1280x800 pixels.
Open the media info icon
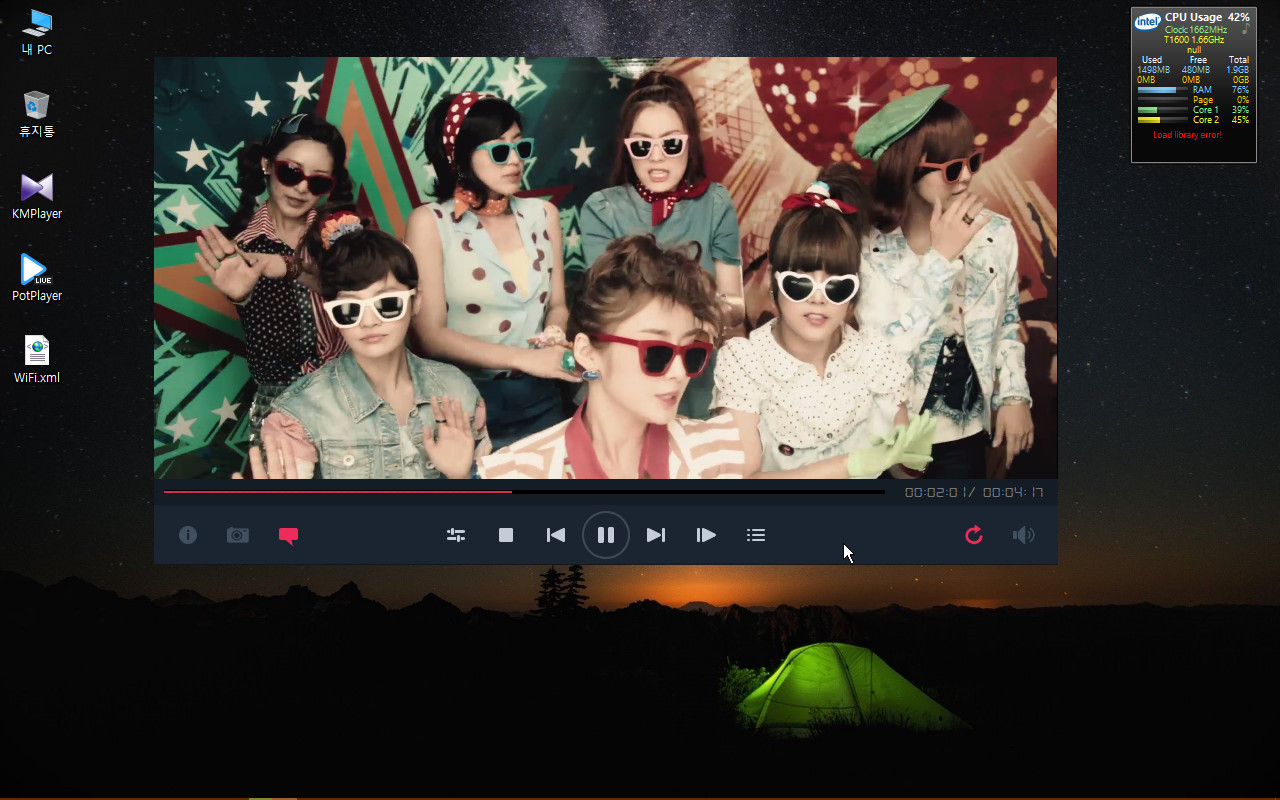tap(188, 535)
